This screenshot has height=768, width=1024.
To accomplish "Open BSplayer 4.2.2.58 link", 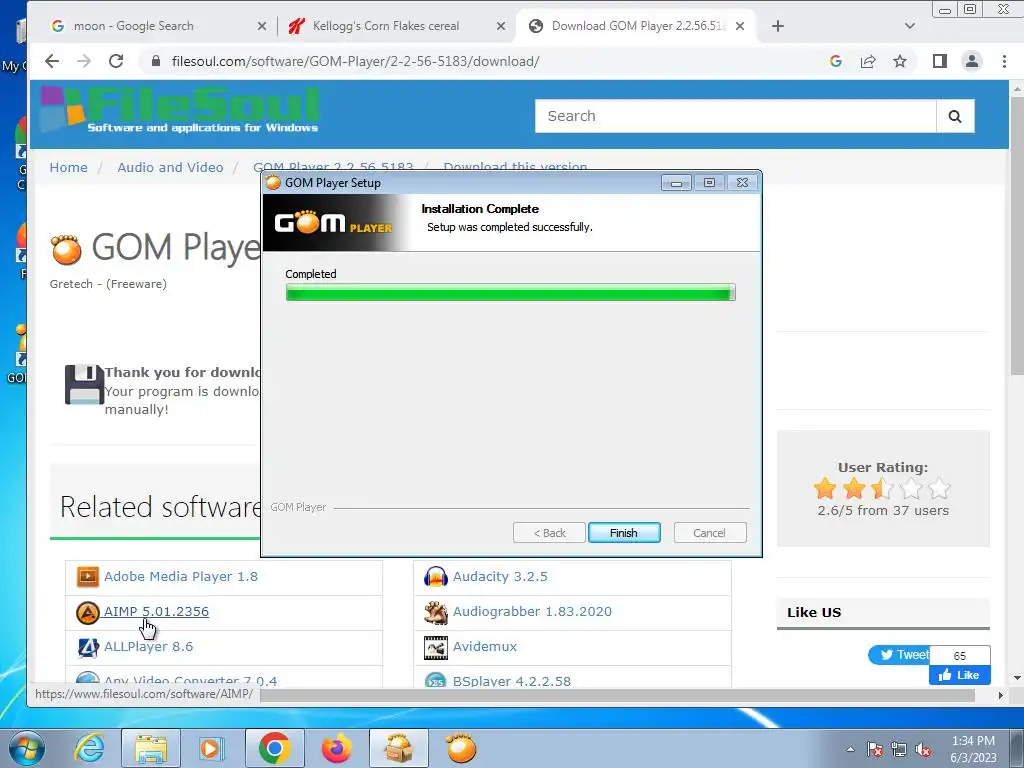I will (x=512, y=680).
